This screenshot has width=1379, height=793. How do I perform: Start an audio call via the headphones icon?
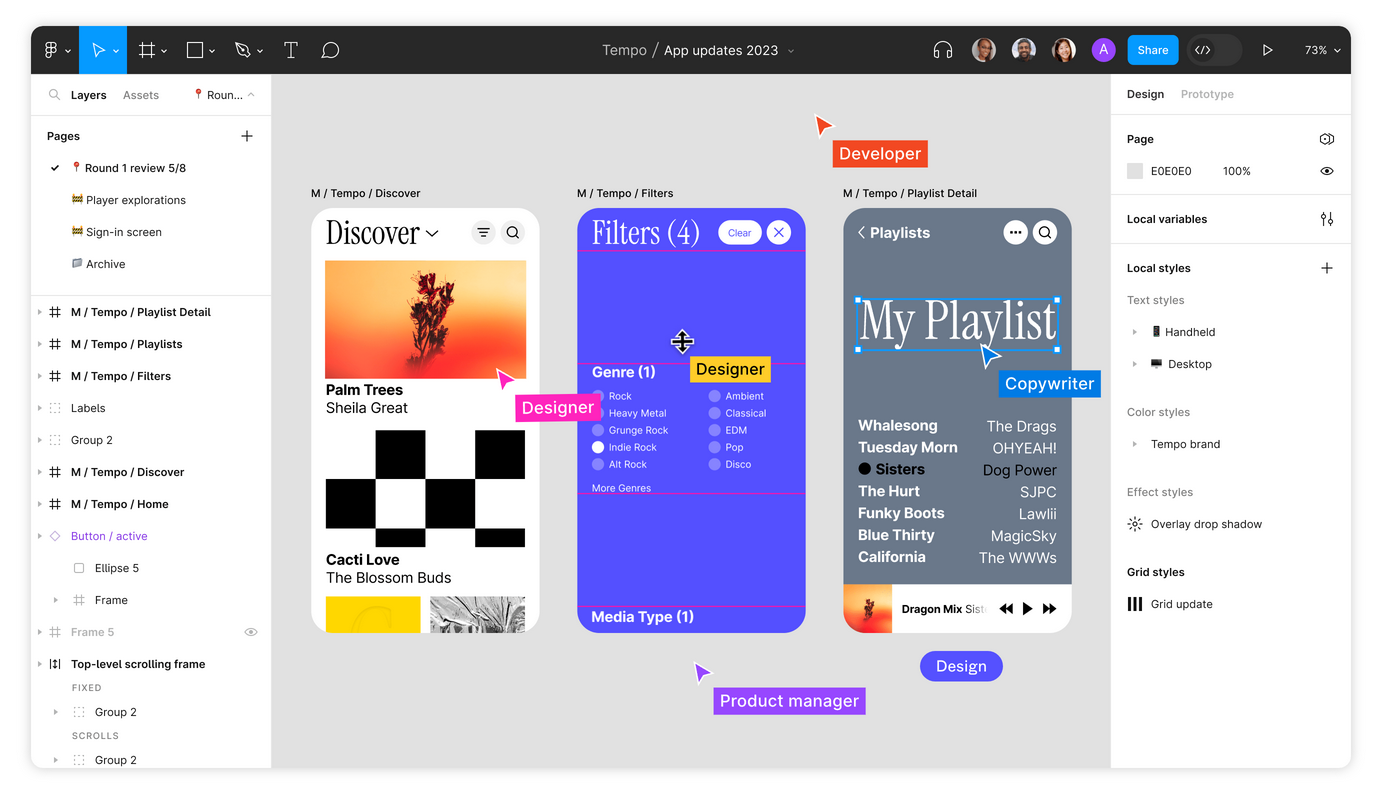pyautogui.click(x=941, y=49)
